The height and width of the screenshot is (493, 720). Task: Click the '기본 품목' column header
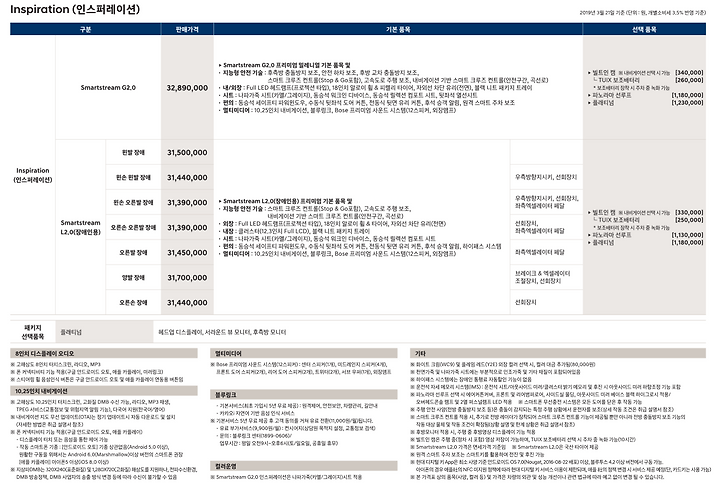point(398,29)
